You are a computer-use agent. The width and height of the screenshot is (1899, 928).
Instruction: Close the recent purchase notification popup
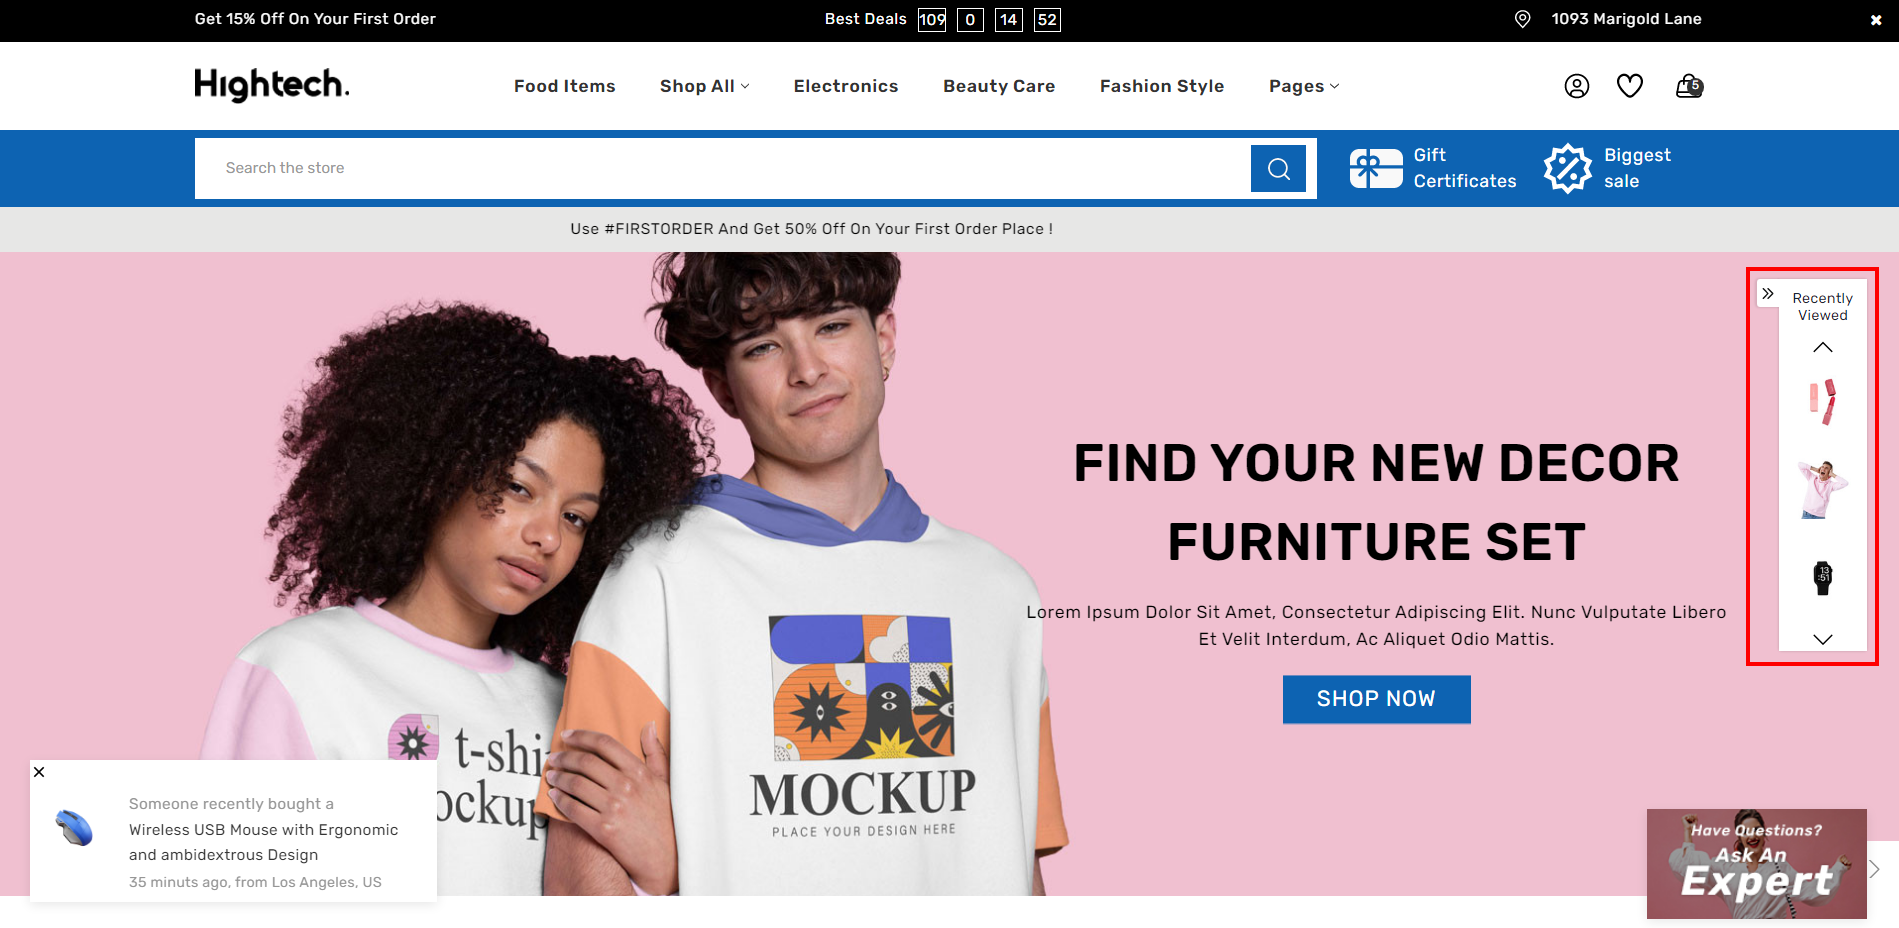pos(39,772)
